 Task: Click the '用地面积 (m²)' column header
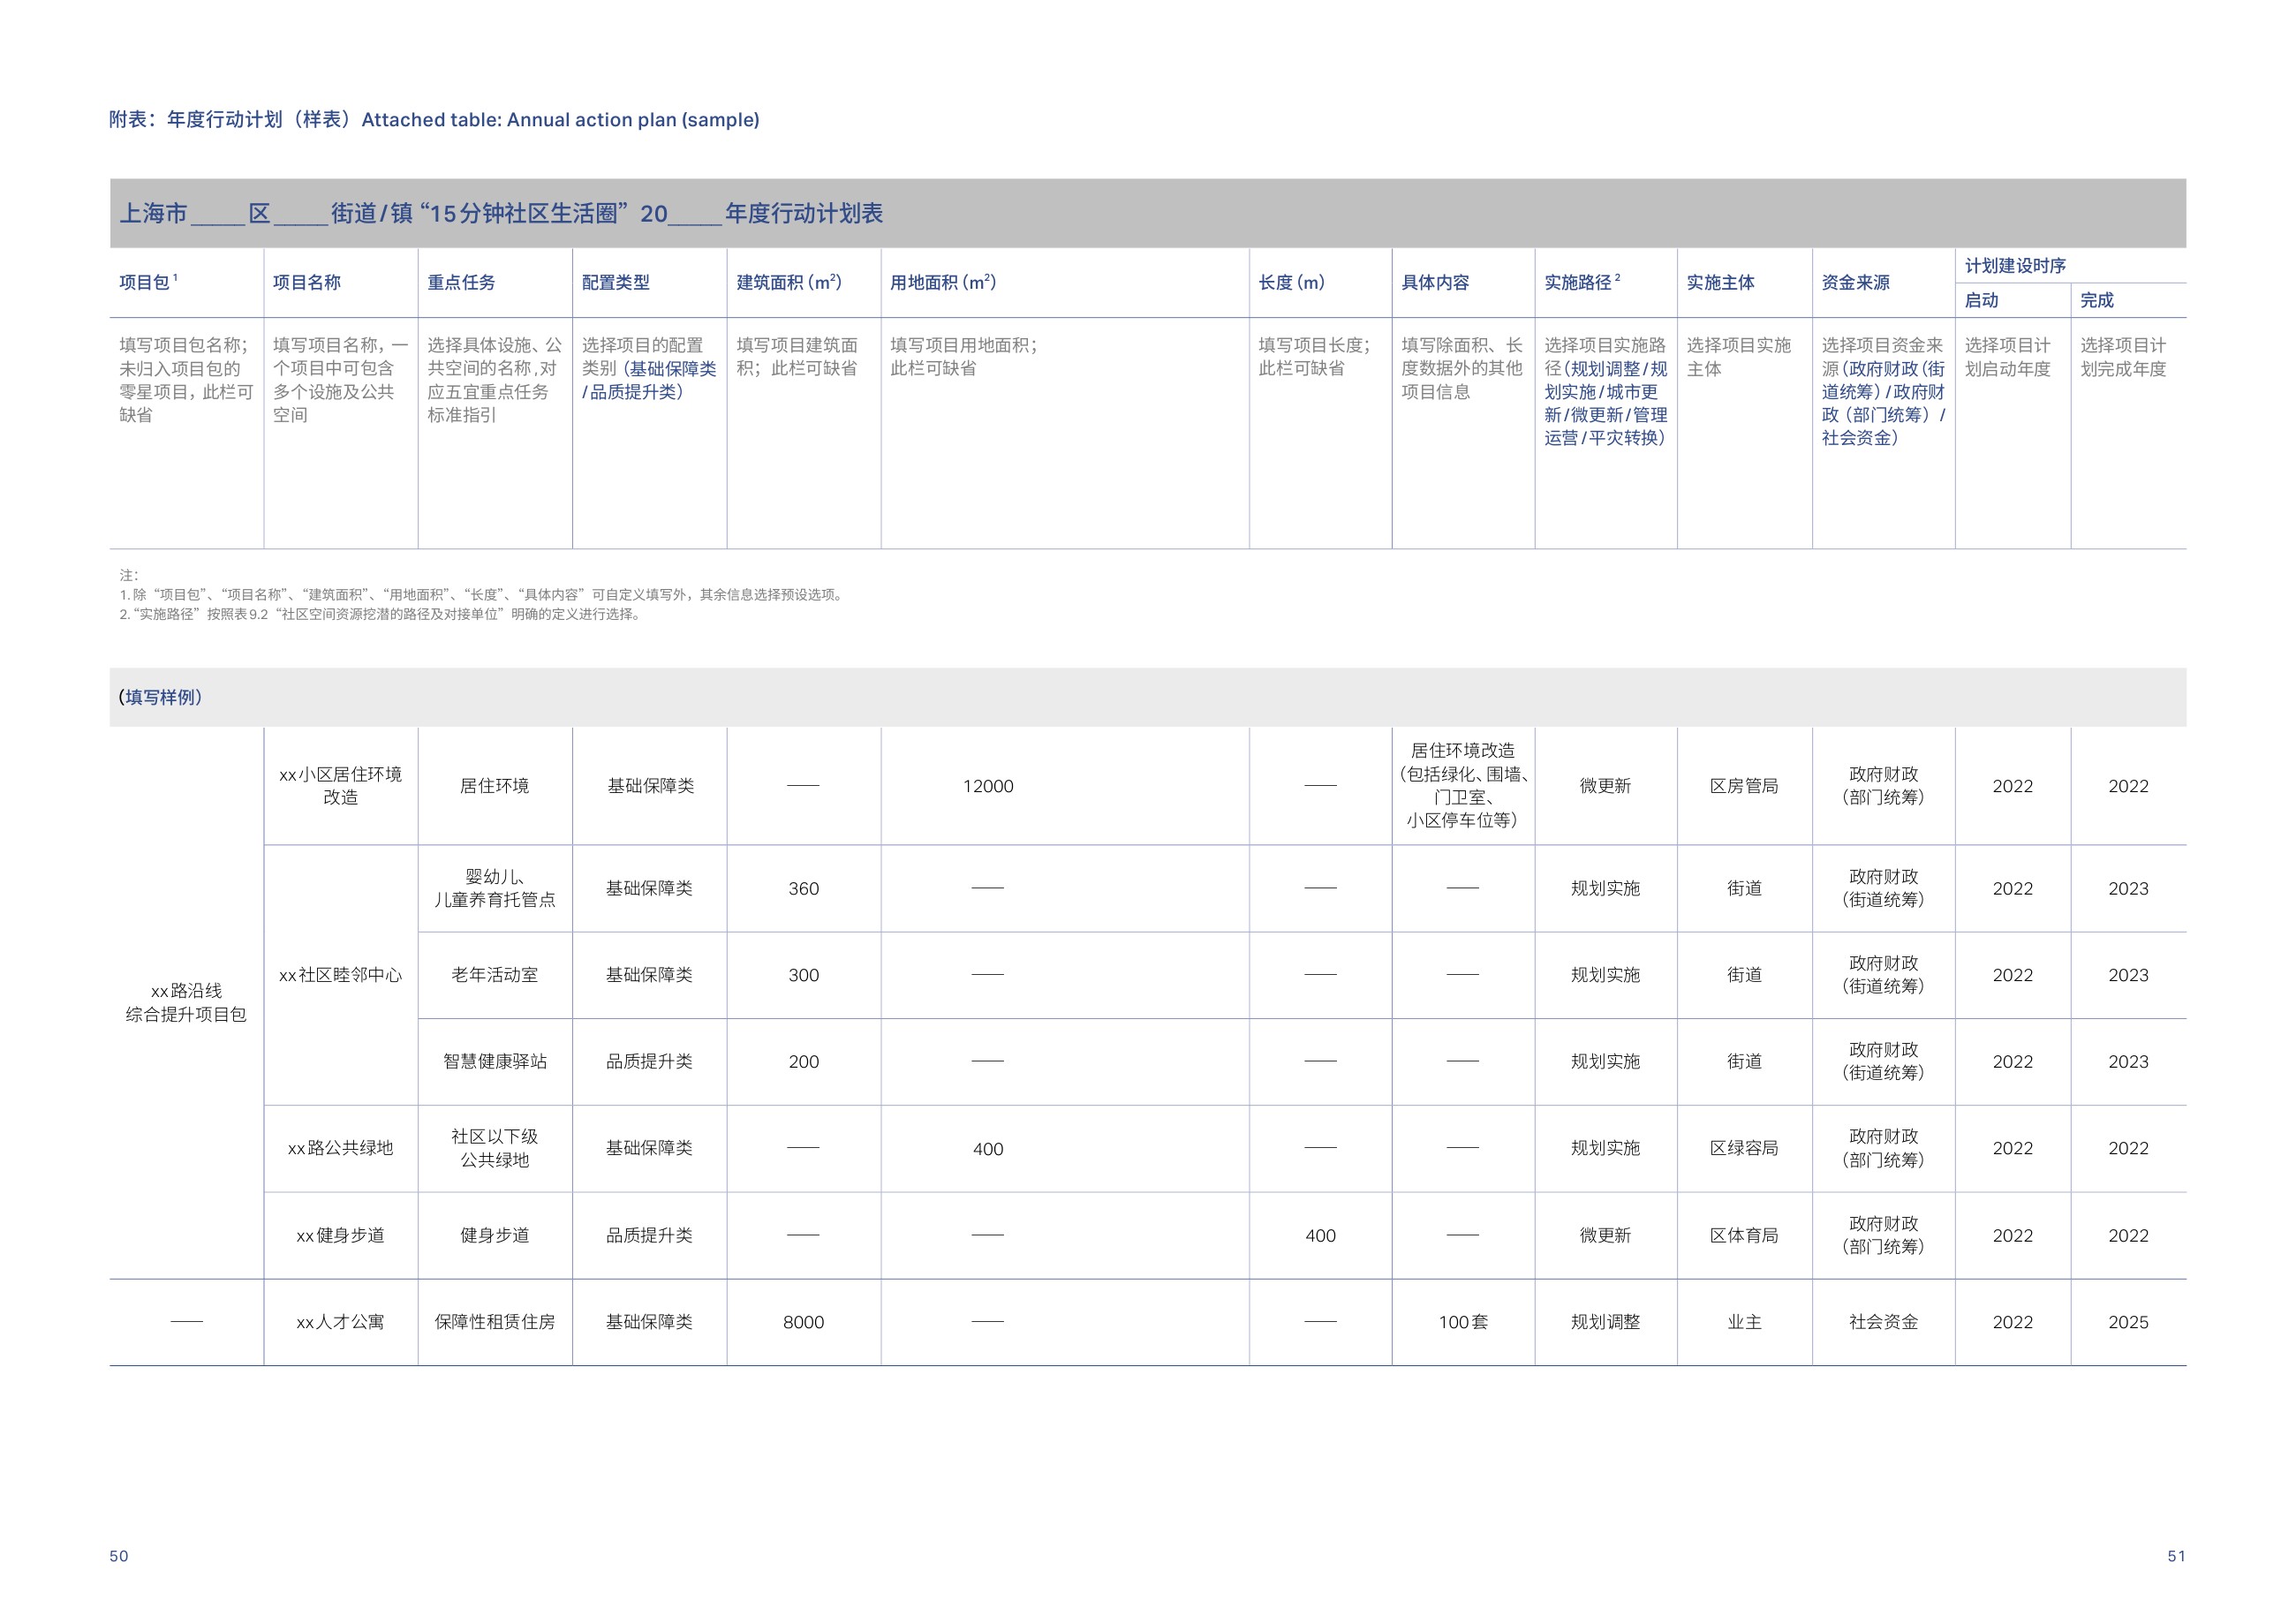point(943,283)
